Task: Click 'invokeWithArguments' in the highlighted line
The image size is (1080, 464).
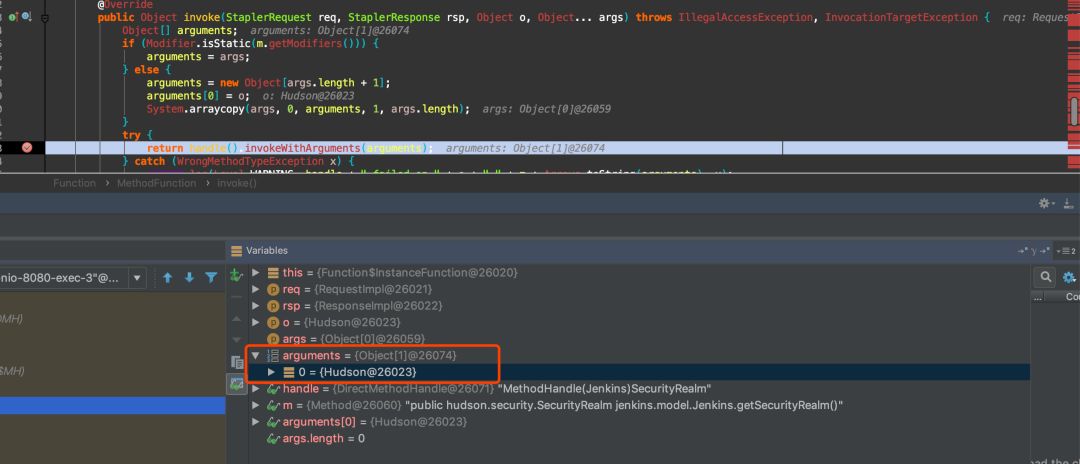Action: click(304, 148)
